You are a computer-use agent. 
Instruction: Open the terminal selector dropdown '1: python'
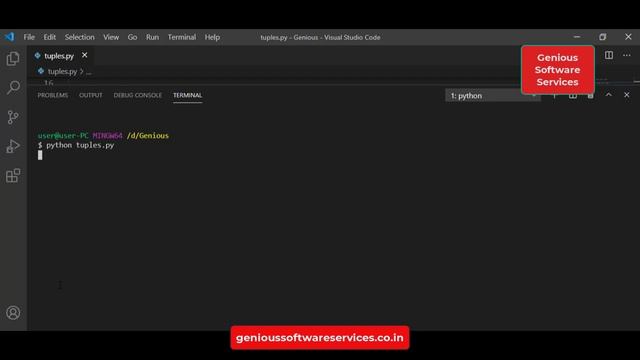coord(493,96)
